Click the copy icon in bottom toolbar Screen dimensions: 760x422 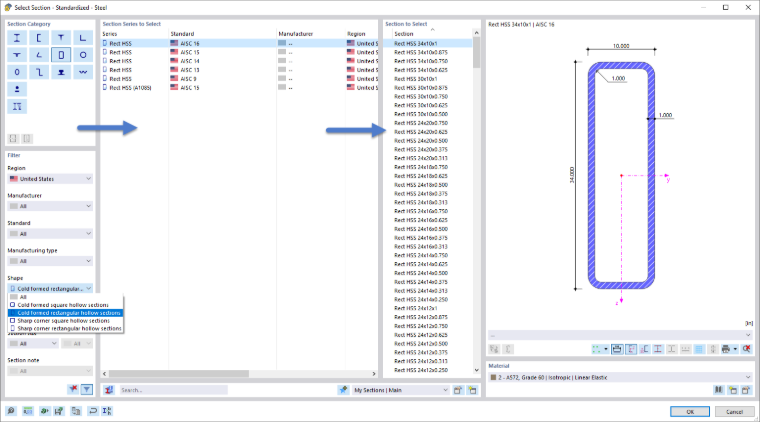pos(76,411)
